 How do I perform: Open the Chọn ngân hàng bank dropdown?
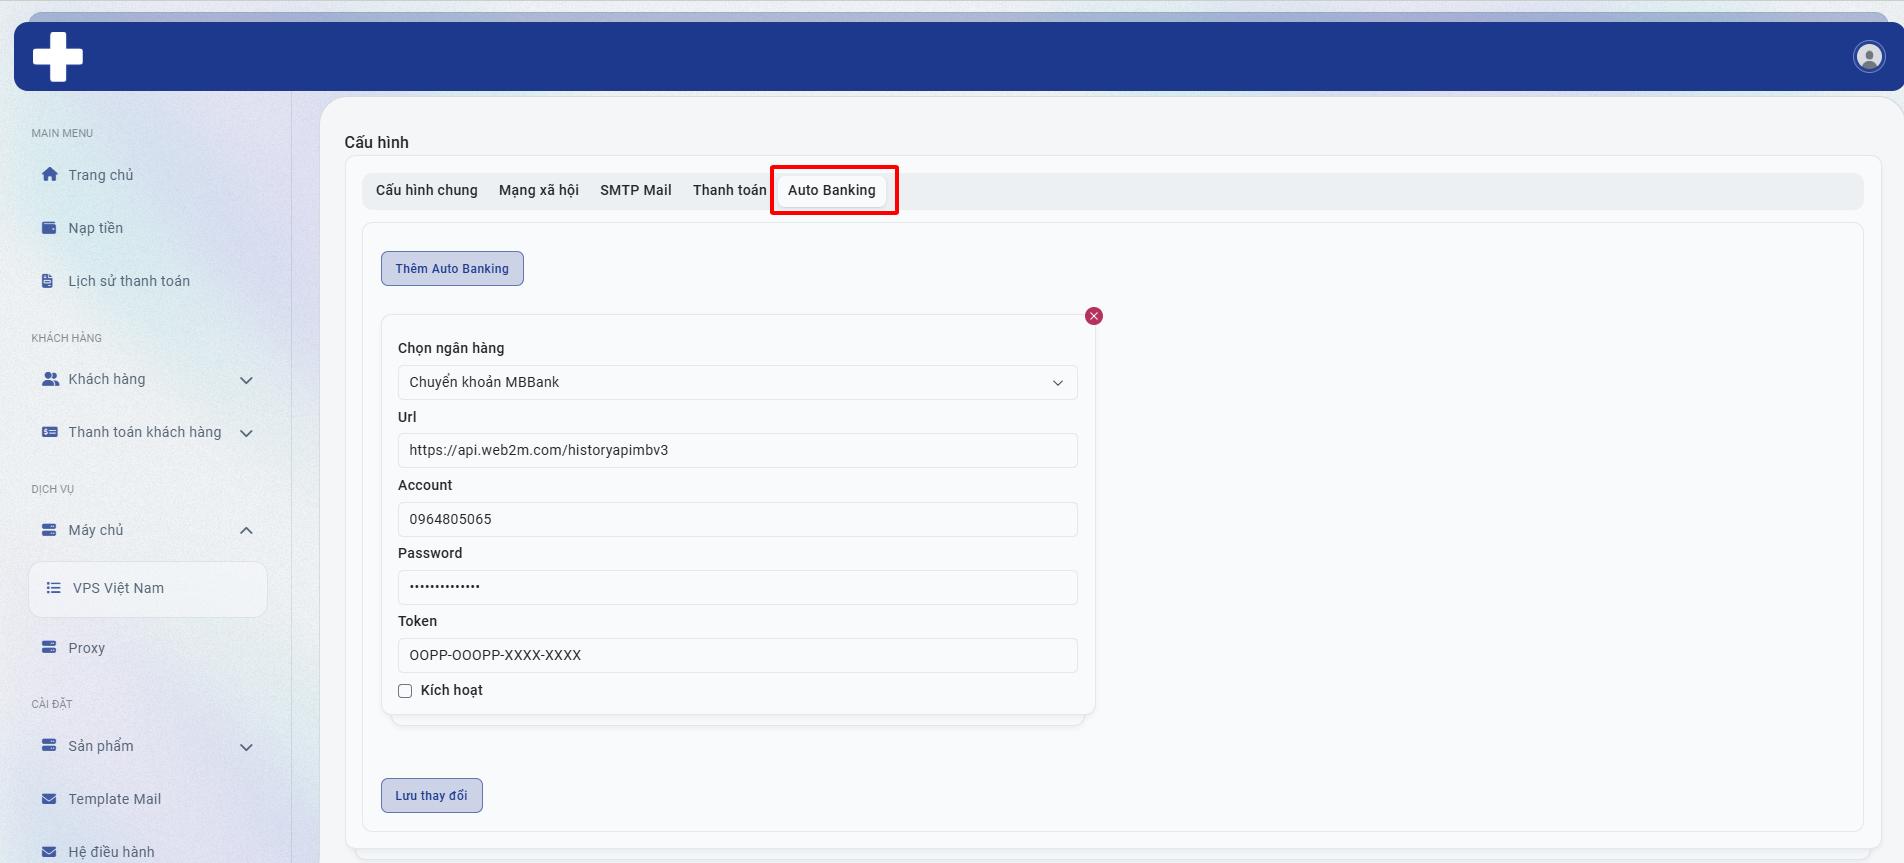737,382
